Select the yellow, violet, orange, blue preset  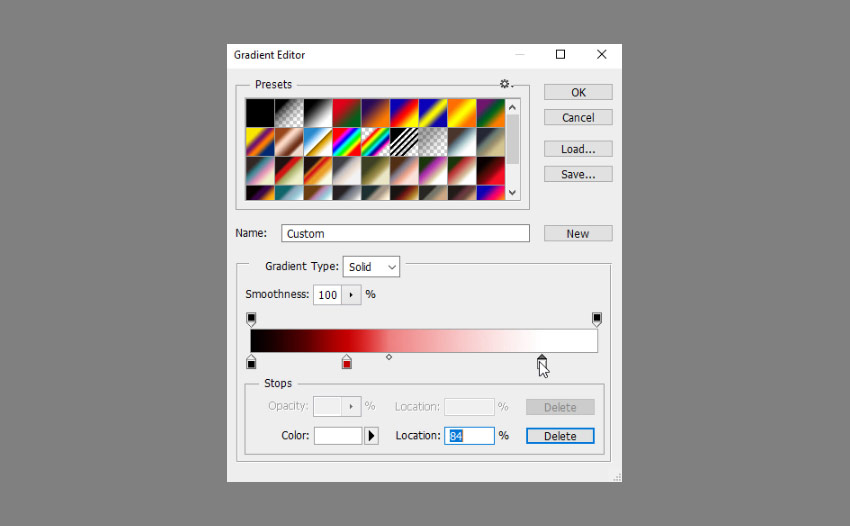coord(260,142)
